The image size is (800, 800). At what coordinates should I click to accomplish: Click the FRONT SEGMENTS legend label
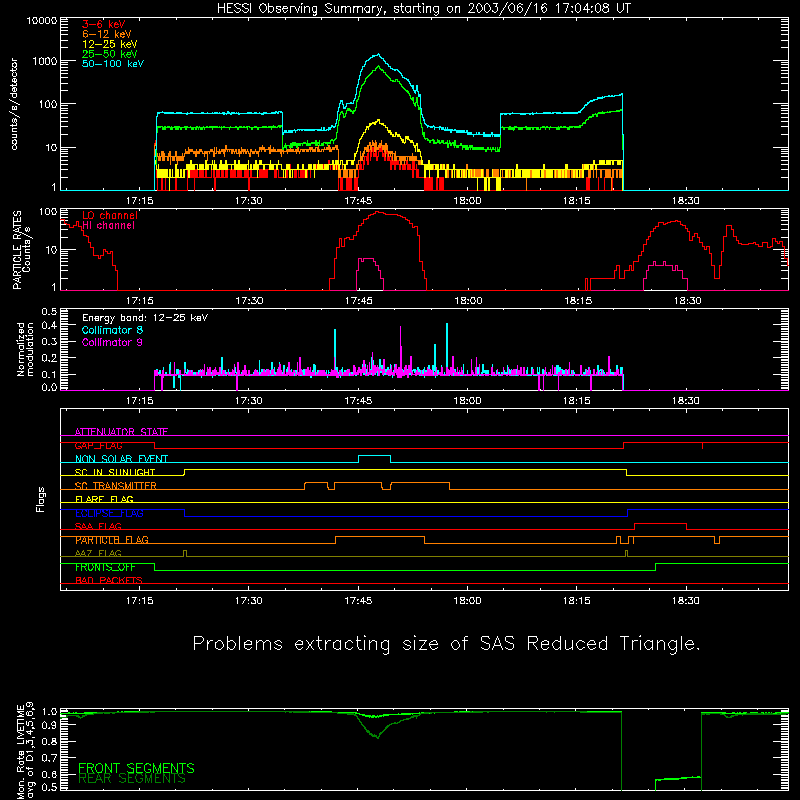tap(136, 768)
